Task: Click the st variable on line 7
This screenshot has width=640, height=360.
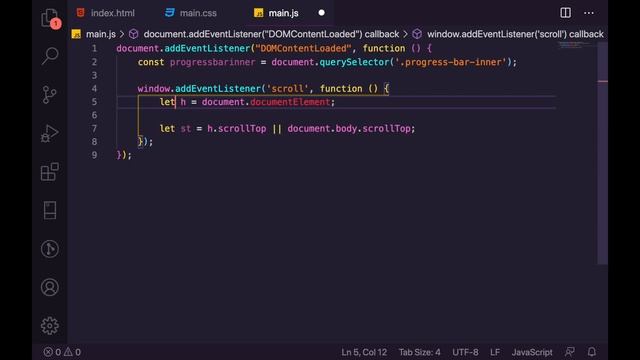Action: (186, 129)
